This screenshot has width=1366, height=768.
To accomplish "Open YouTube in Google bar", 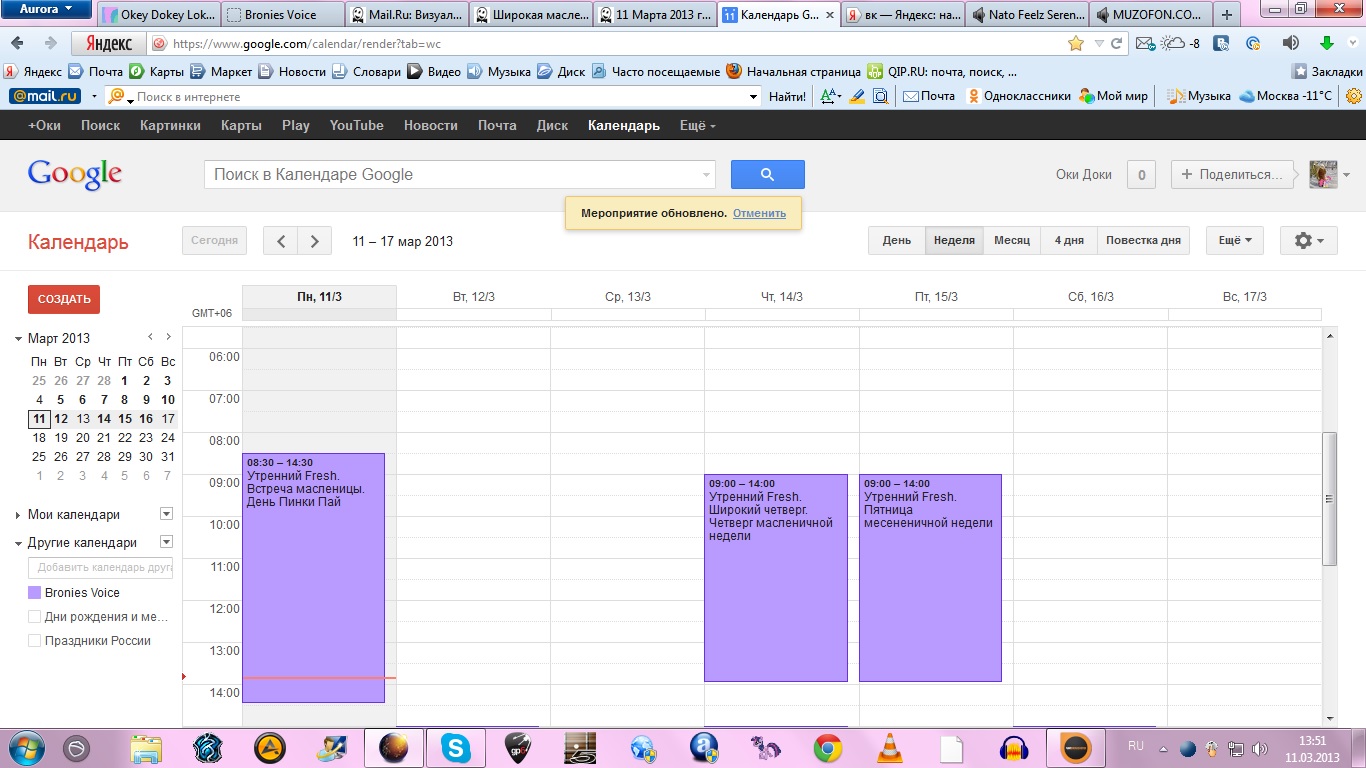I will [357, 126].
